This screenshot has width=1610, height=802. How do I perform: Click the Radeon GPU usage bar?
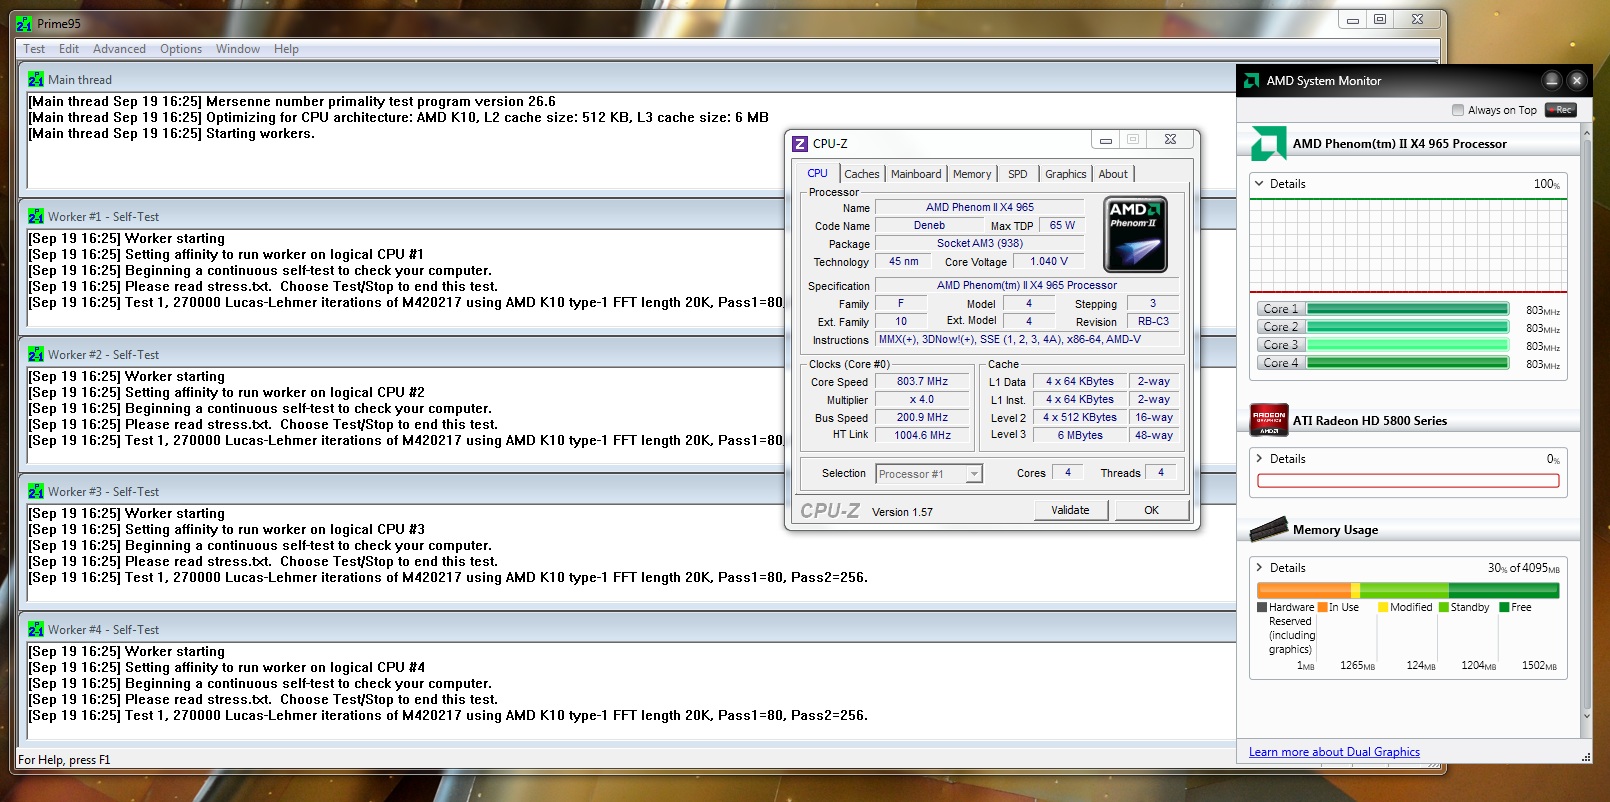(x=1408, y=481)
